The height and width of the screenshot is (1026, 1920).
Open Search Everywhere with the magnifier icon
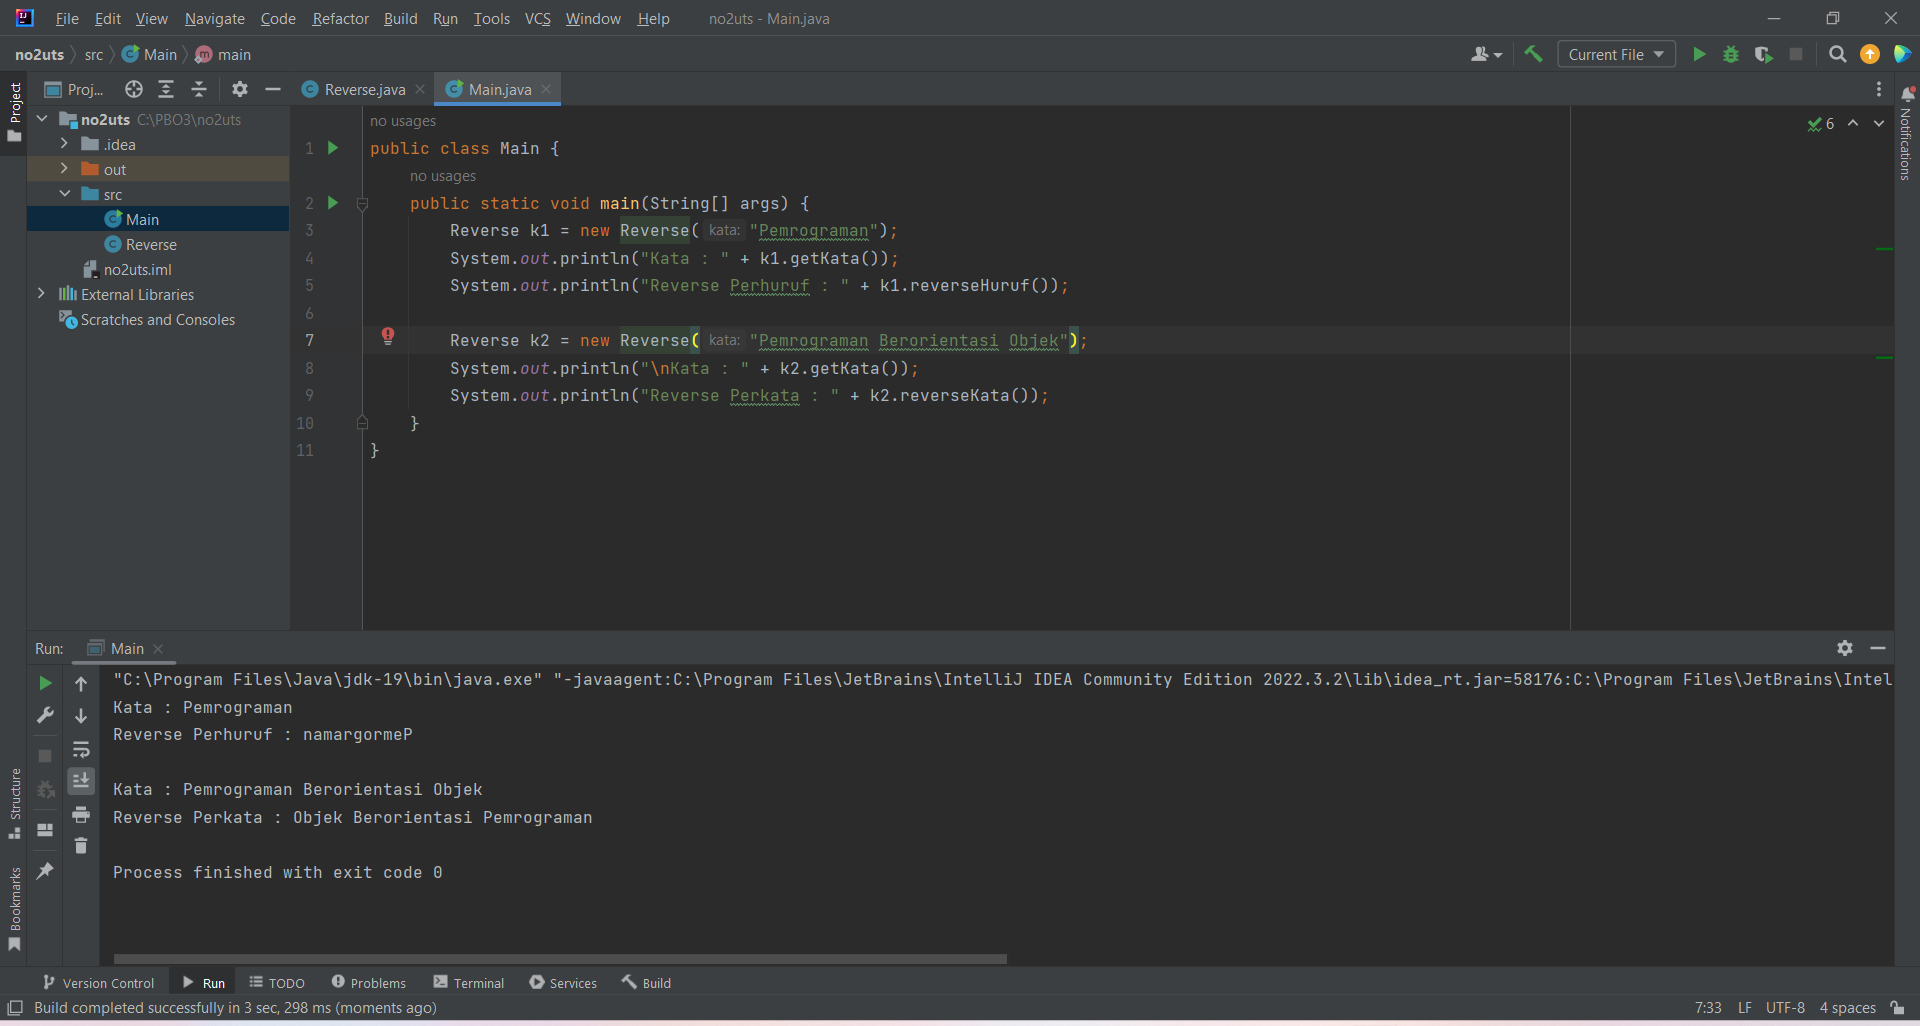tap(1837, 54)
